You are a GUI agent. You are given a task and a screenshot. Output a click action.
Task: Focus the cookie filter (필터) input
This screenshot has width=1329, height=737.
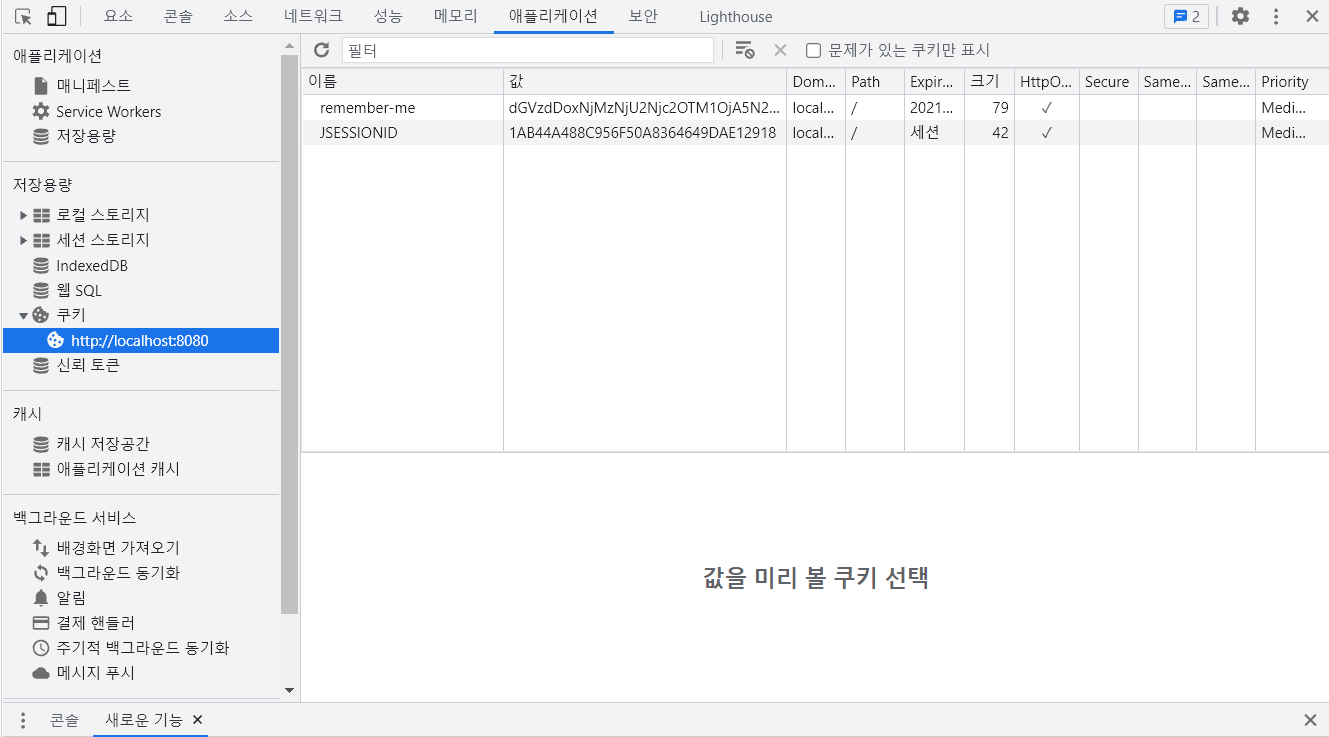pyautogui.click(x=528, y=50)
